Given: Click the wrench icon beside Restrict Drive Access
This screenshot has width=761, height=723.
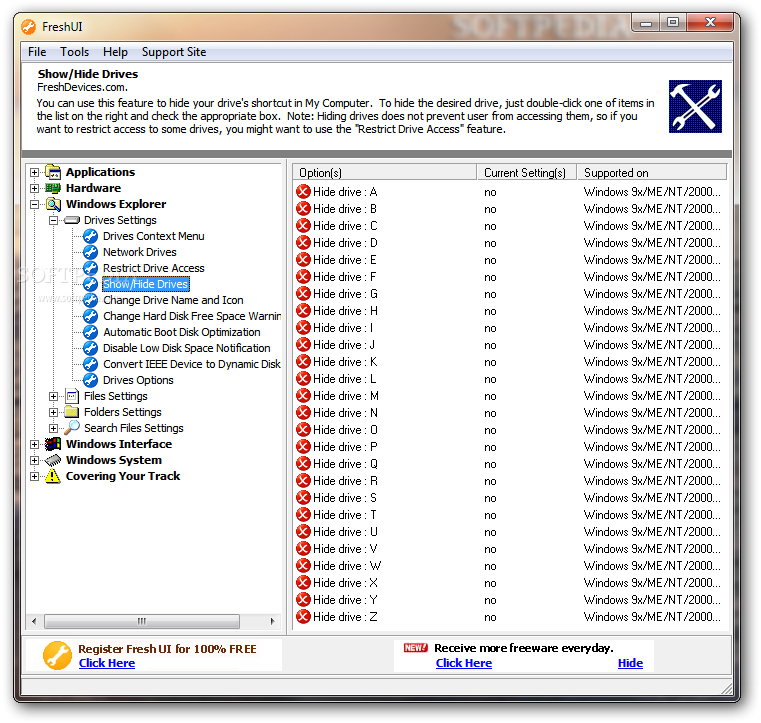Looking at the screenshot, I should (90, 268).
